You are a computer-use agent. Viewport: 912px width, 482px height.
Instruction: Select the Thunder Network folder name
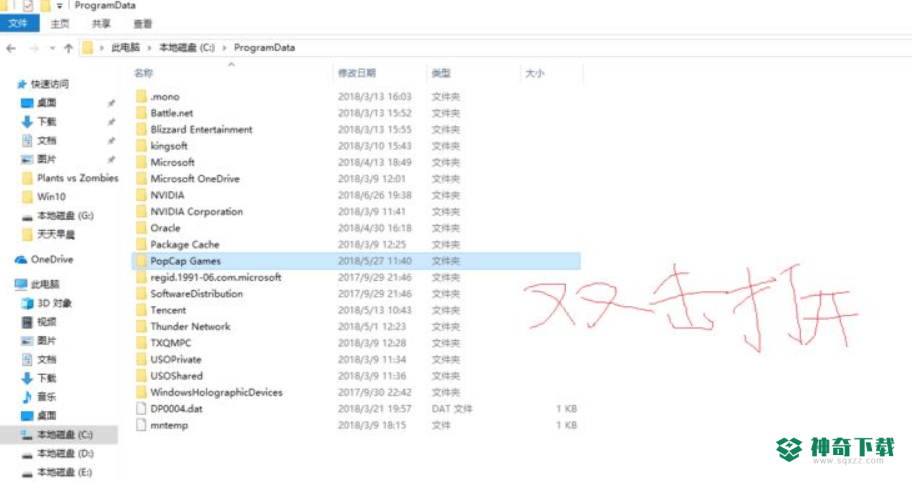pos(190,327)
